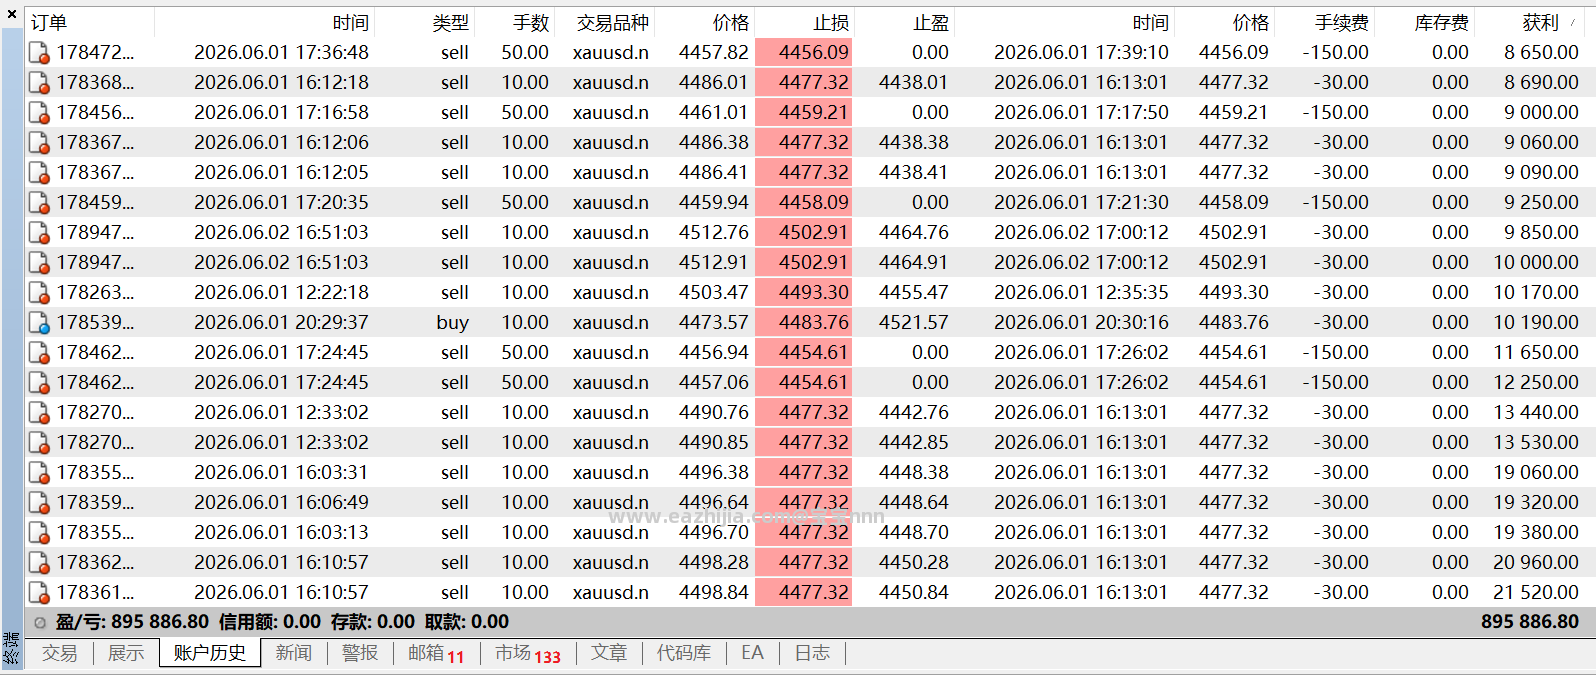Click the take profit value 4450.28
1596x675 pixels.
click(x=913, y=562)
